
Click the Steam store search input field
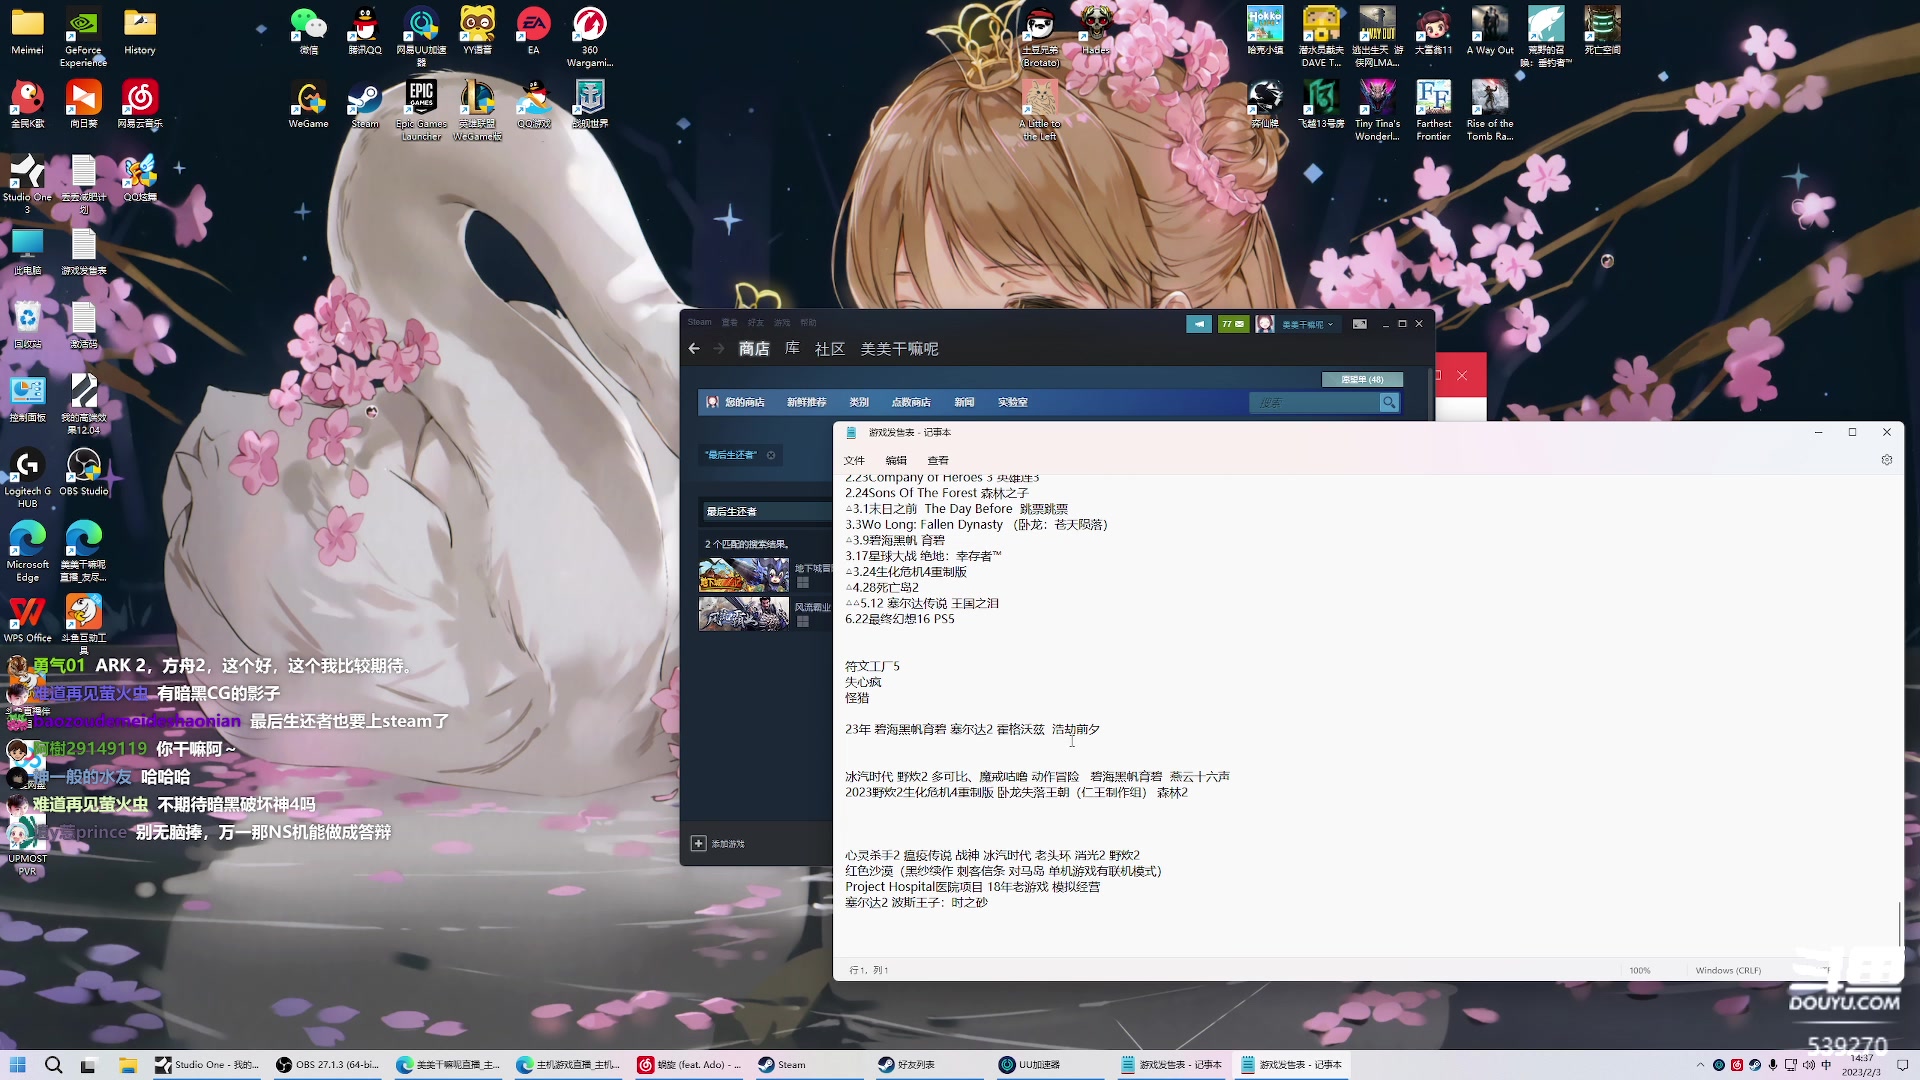coord(1314,402)
